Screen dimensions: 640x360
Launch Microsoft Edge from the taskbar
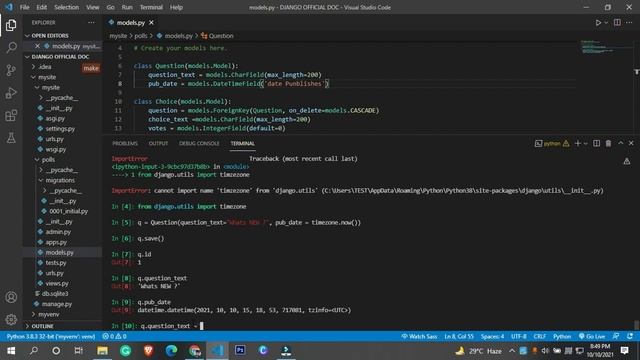tap(171, 351)
